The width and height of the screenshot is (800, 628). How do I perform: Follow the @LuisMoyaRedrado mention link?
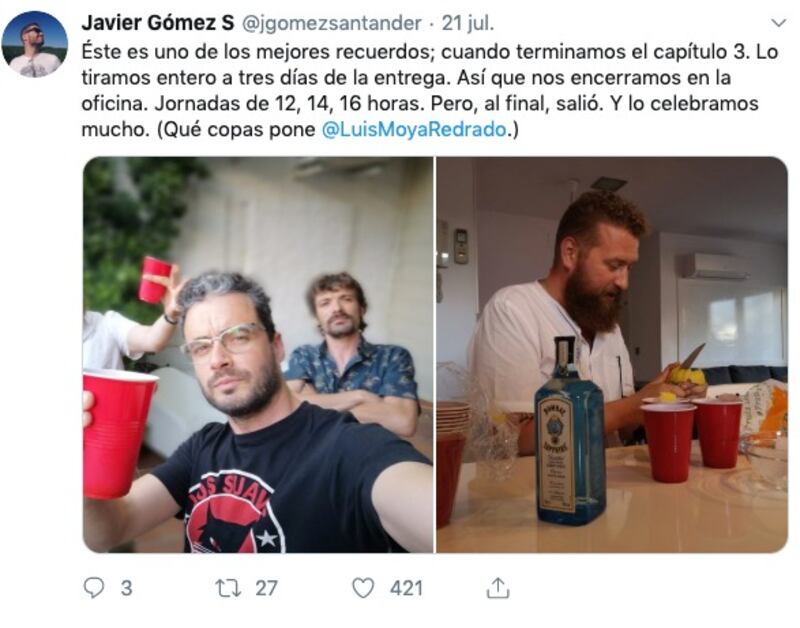point(414,130)
